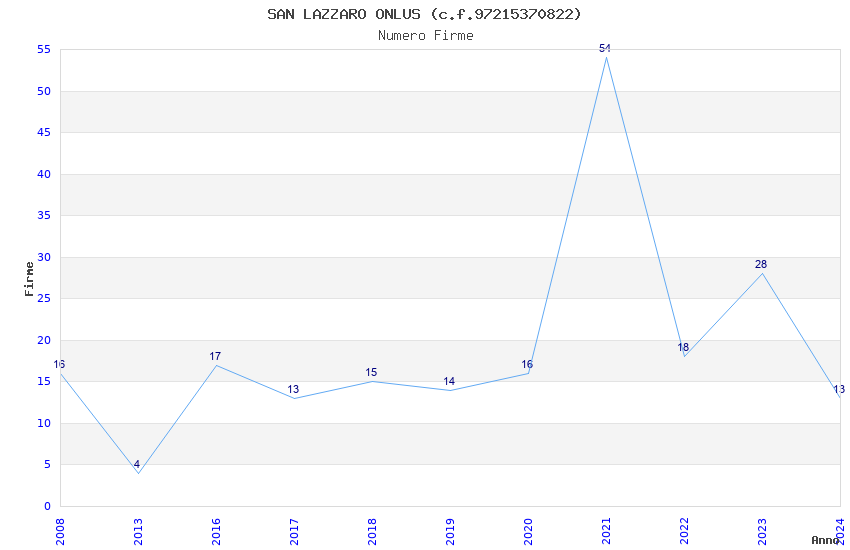Image resolution: width=850 pixels, height=550 pixels.
Task: Select the data label "4" above 2013
Action: [137, 464]
